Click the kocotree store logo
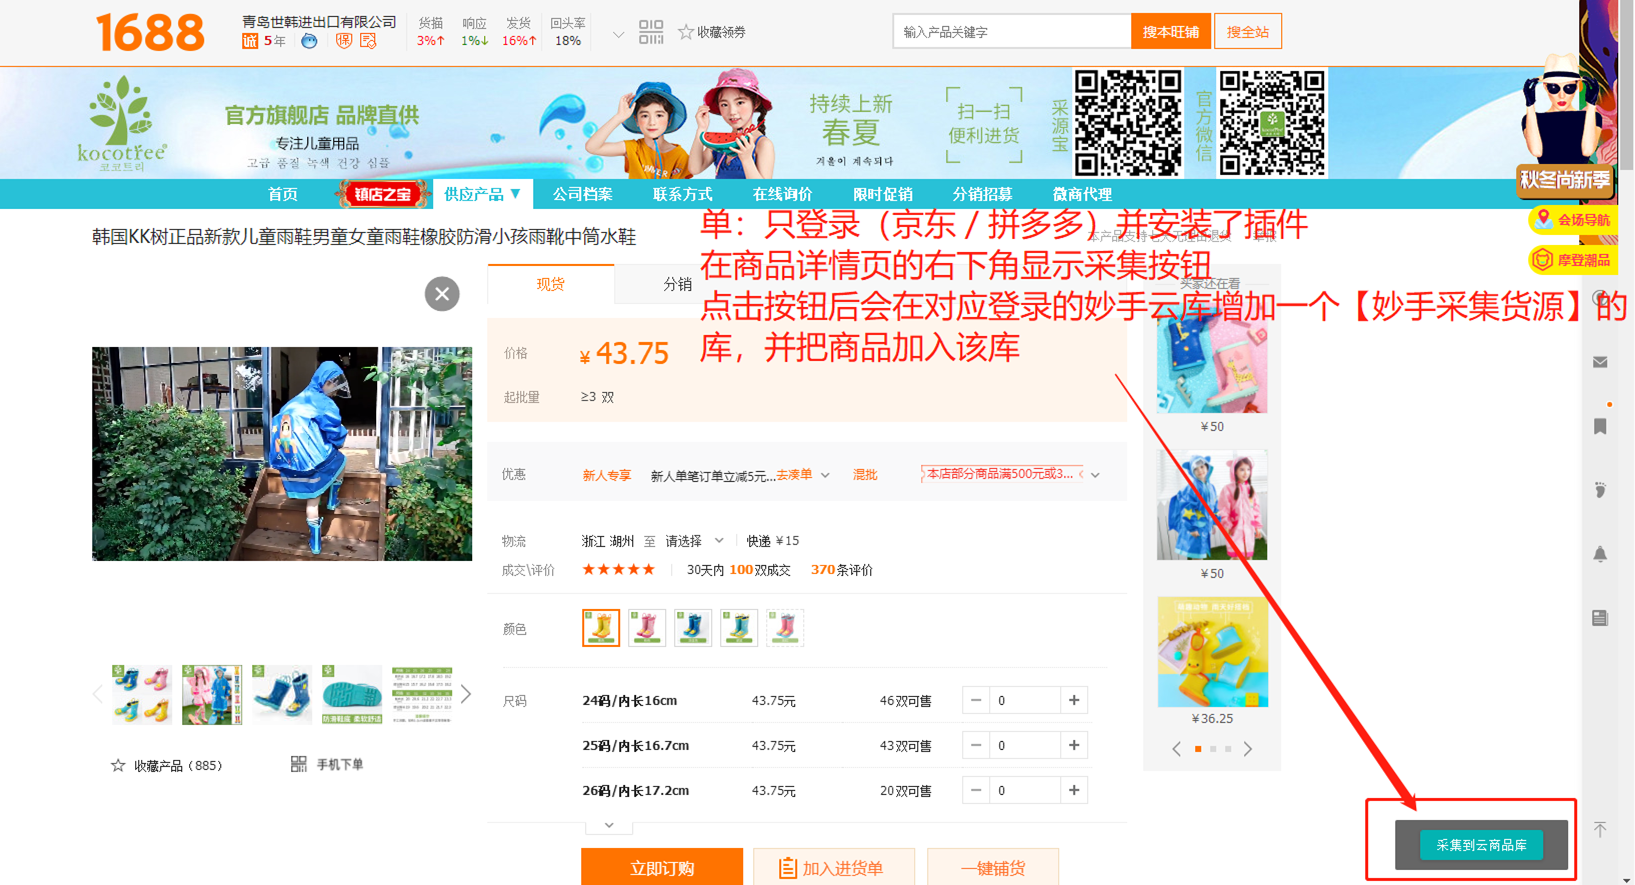The width and height of the screenshot is (1635, 885). click(122, 123)
